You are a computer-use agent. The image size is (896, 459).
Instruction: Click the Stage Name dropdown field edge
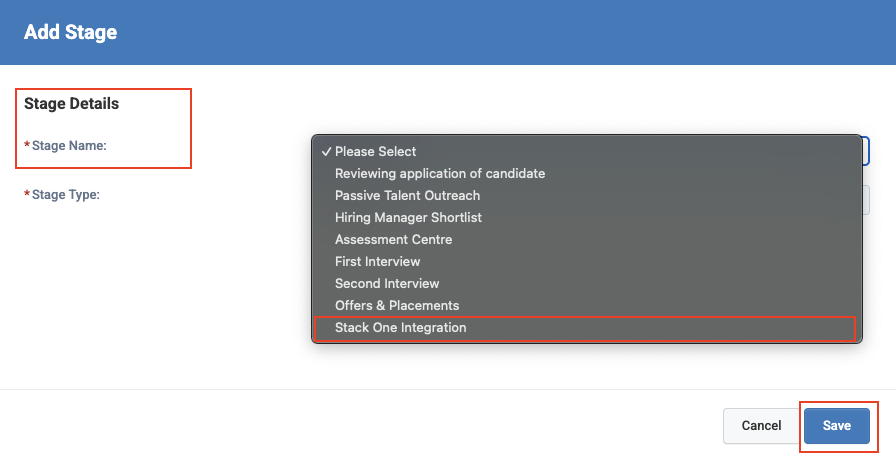pyautogui.click(x=866, y=151)
